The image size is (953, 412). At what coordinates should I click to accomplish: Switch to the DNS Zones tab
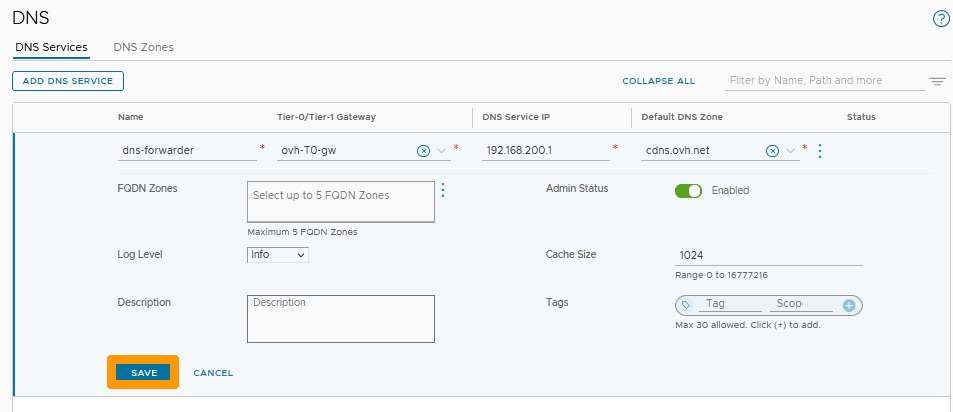(143, 47)
